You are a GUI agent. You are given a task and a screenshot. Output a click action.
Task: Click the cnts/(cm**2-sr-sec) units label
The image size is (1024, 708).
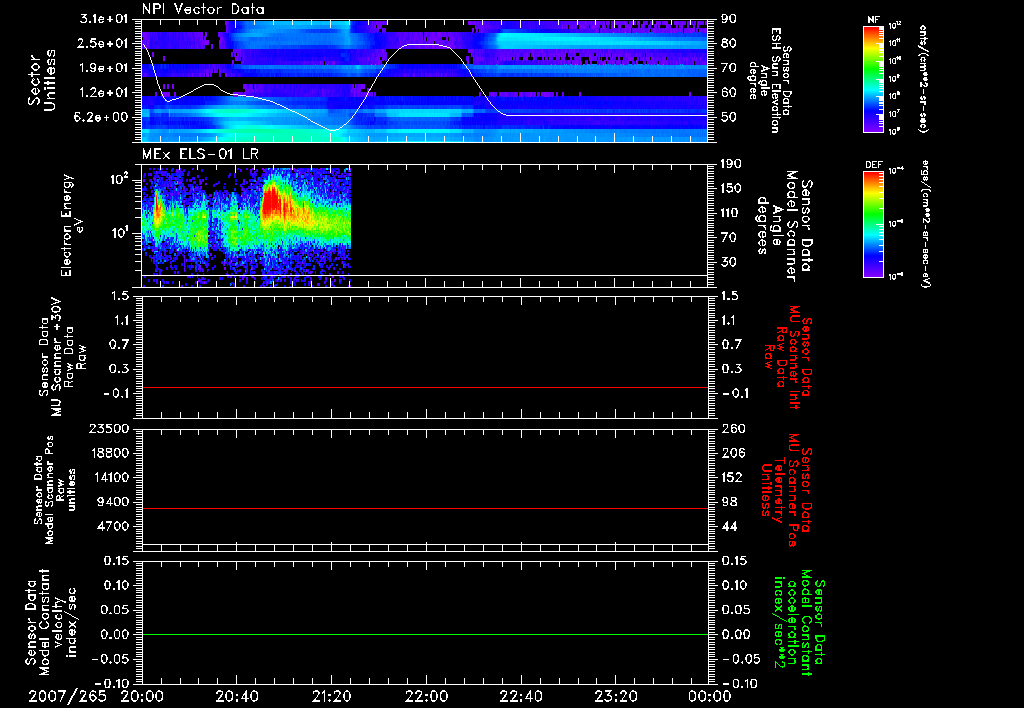tap(923, 79)
